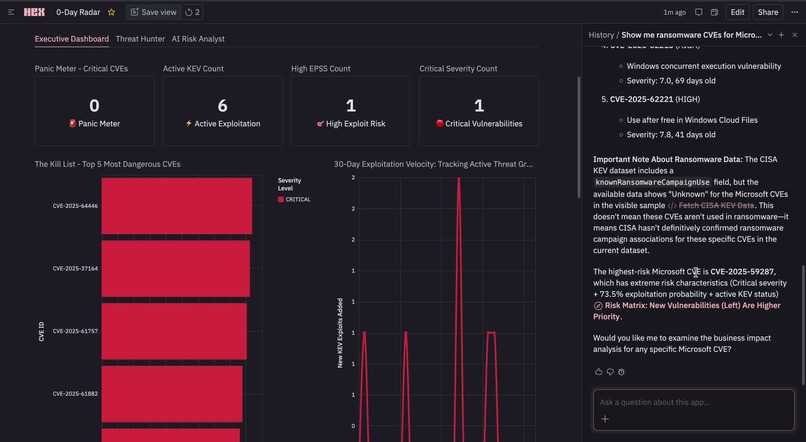Click the CVE-2025-61882 axis label
Image resolution: width=806 pixels, height=442 pixels.
(75, 394)
